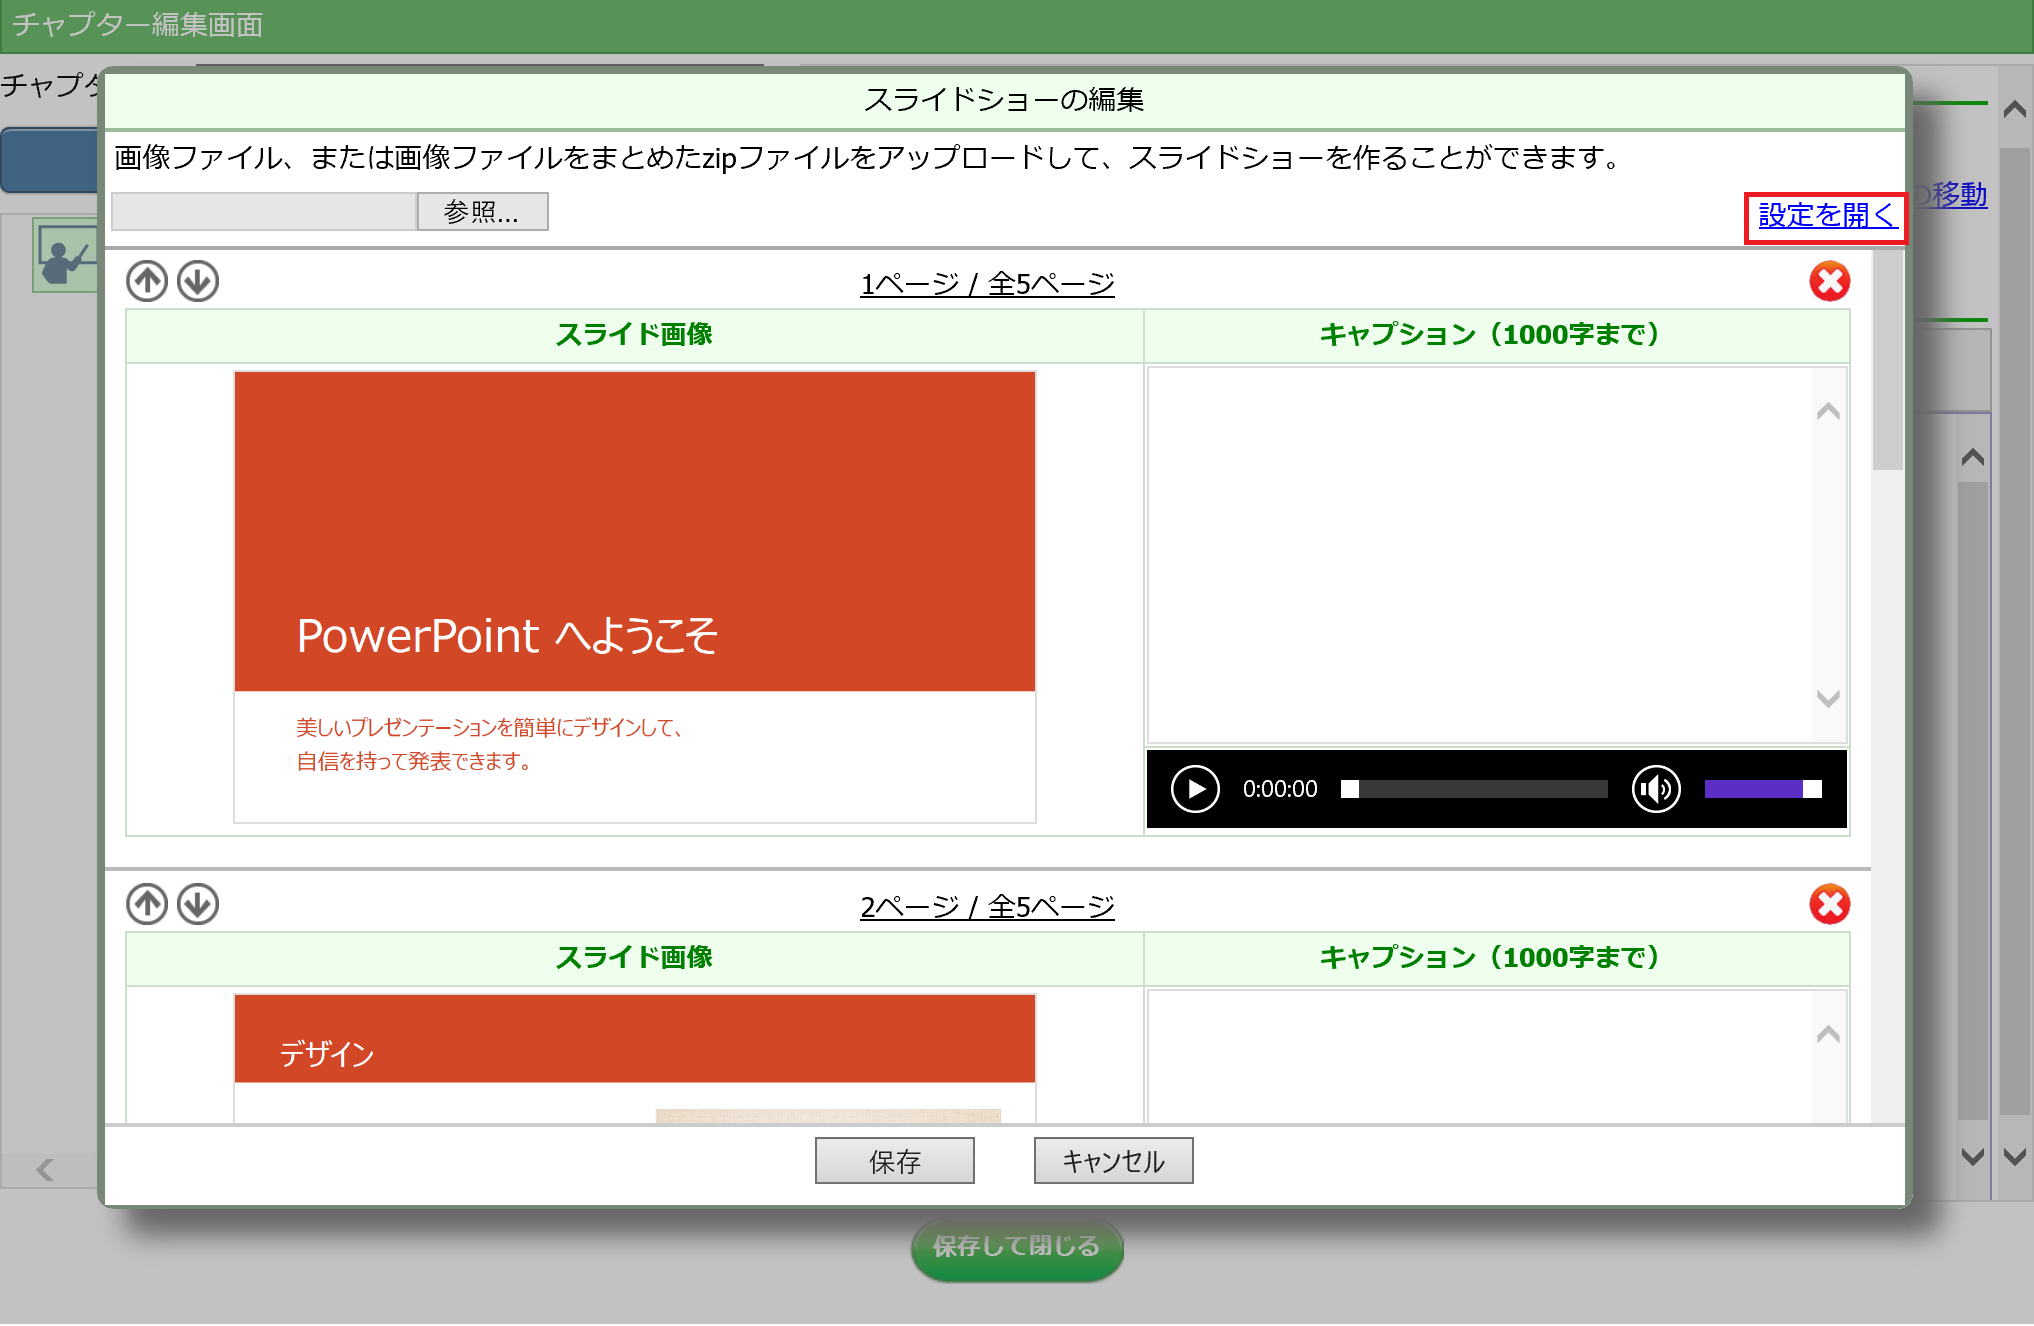
Task: Click スライドショーの編集 dialog title
Action: (x=1004, y=100)
